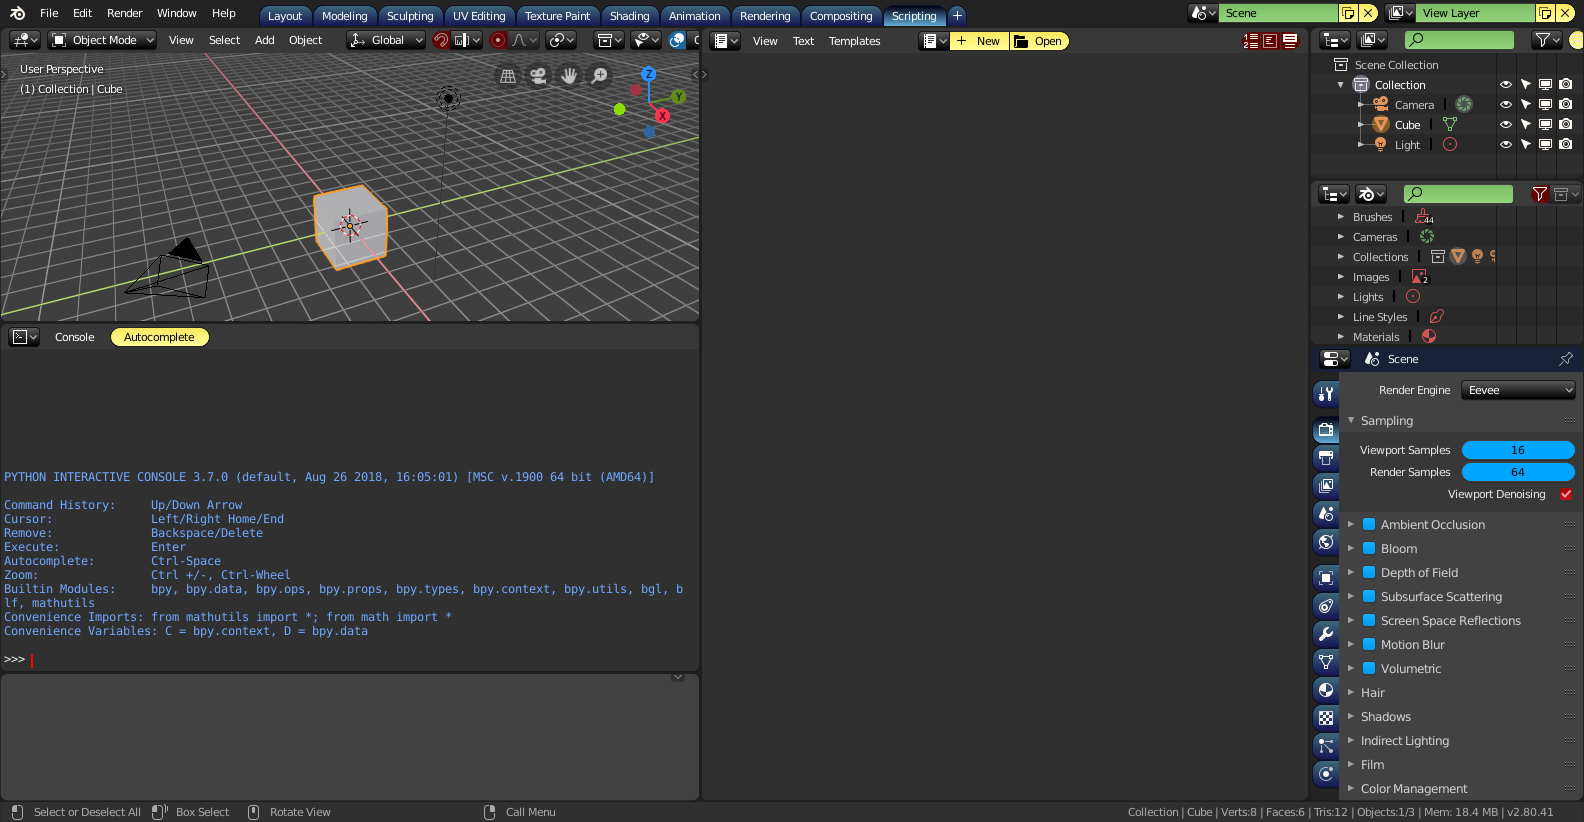The image size is (1584, 822).
Task: Click the Blender logo menu icon
Action: point(17,13)
